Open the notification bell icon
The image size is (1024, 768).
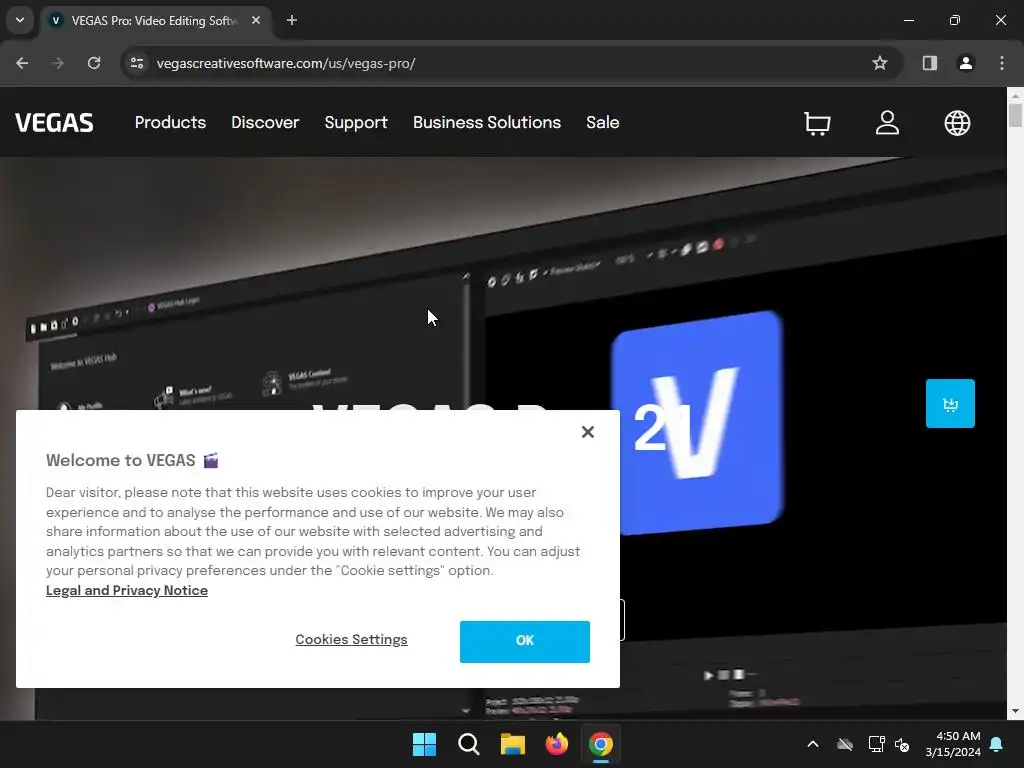996,744
